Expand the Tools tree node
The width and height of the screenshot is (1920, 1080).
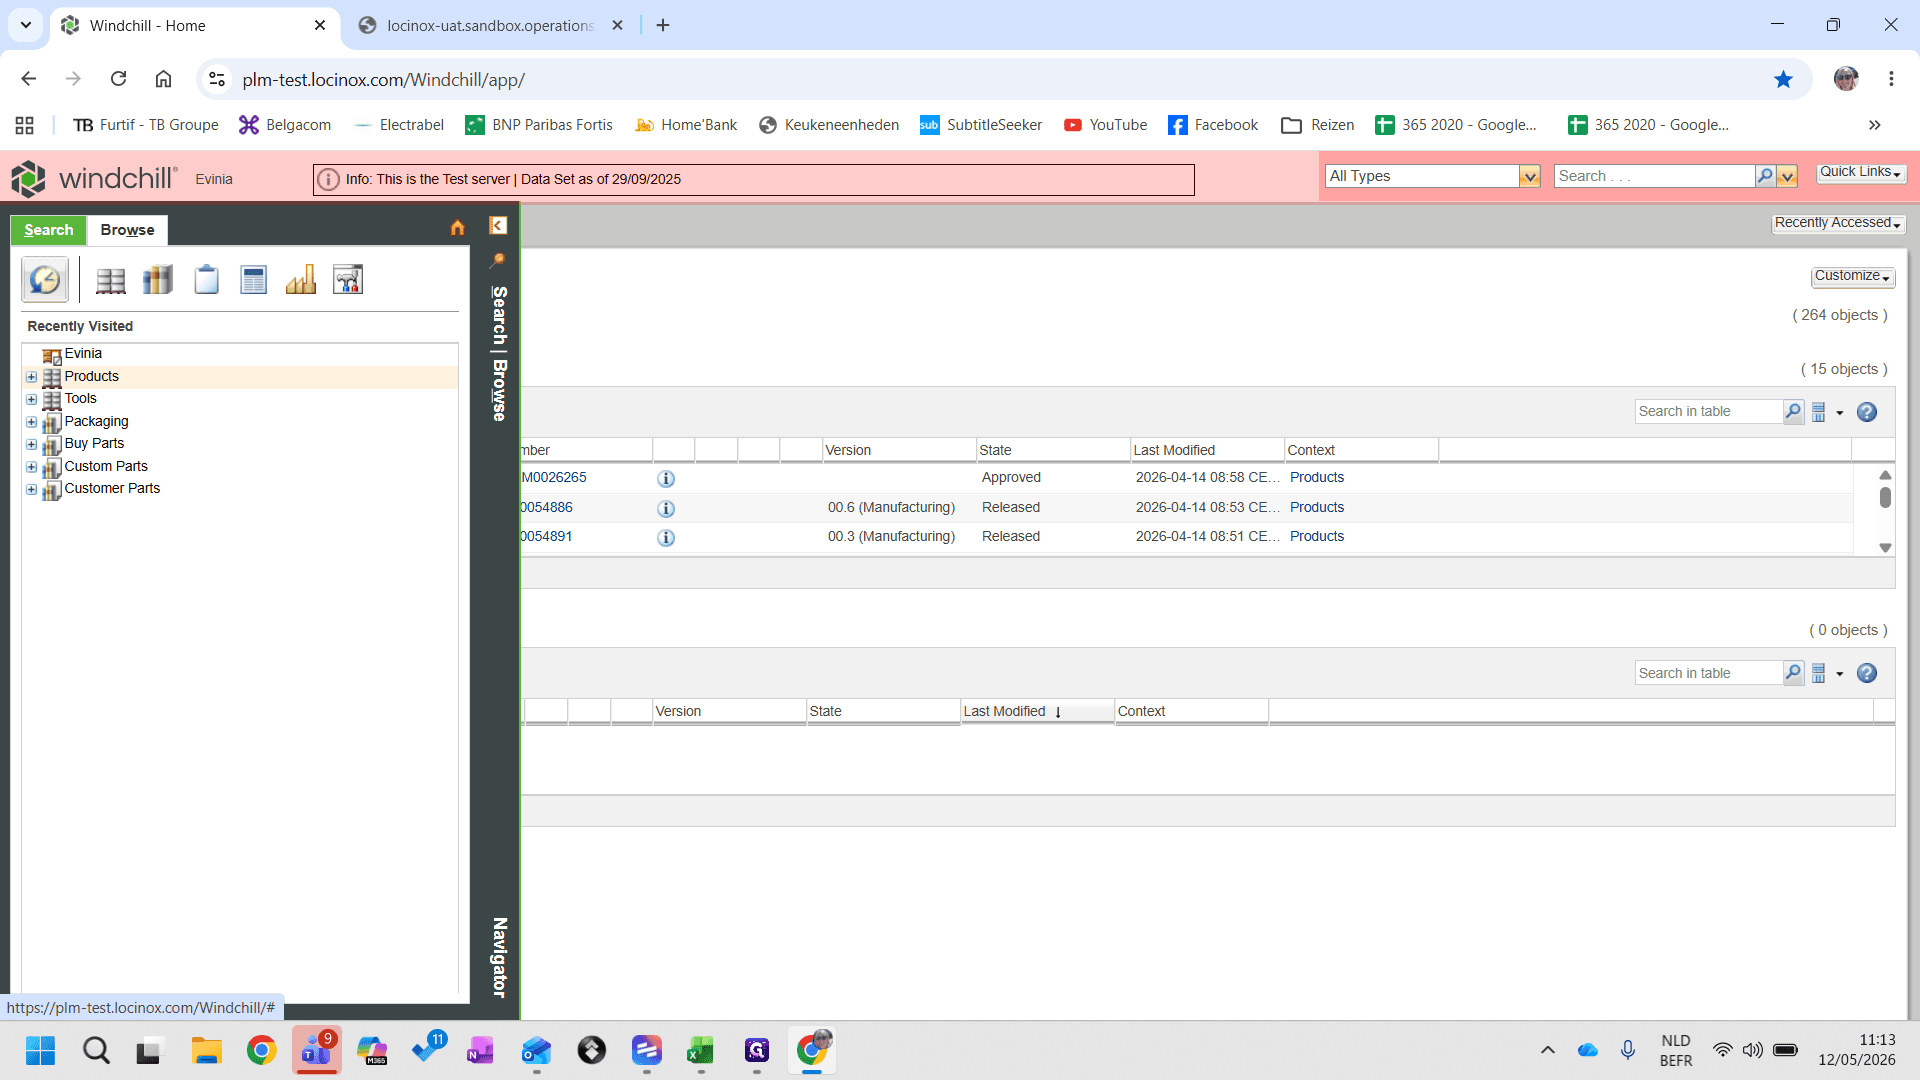click(x=32, y=400)
